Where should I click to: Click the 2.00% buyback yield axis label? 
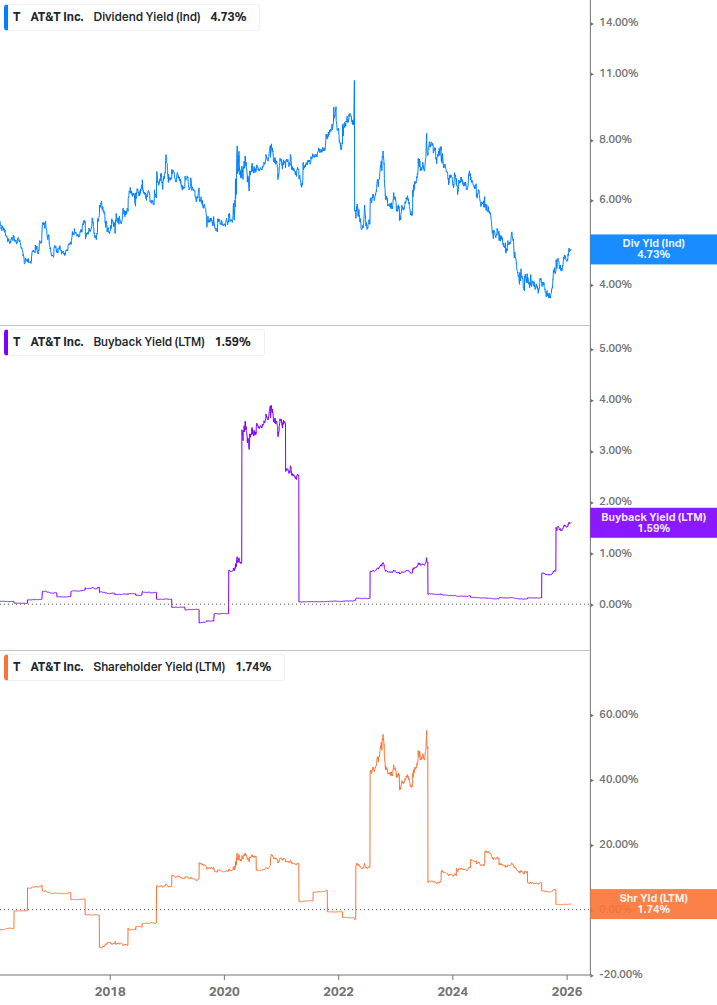coord(615,501)
